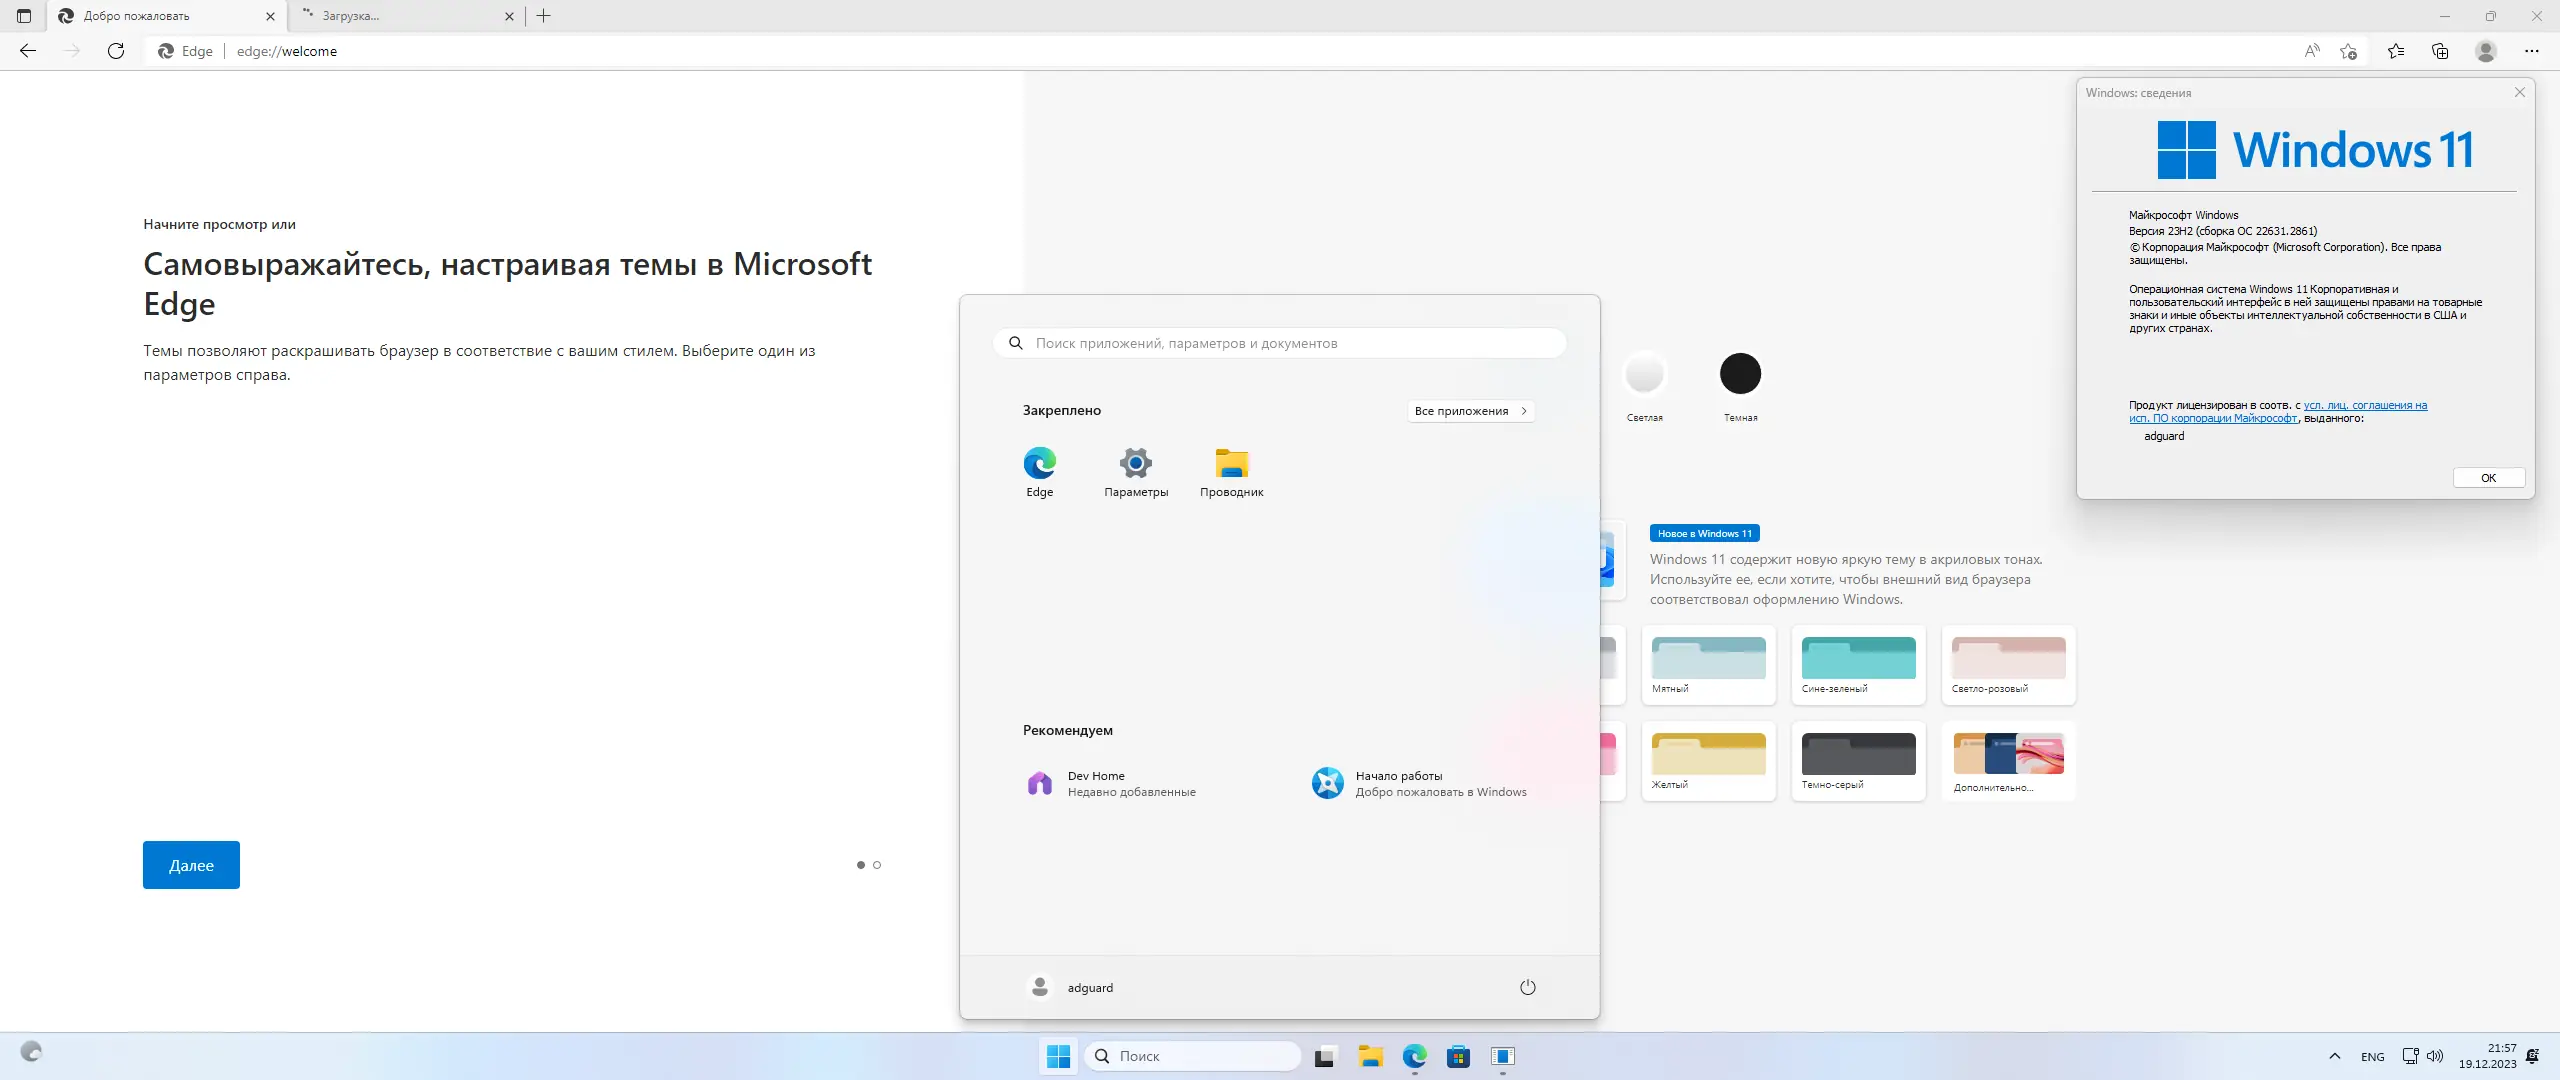Open Microsoft Store from the taskbar
Viewport: 2560px width, 1080px height.
[x=1459, y=1056]
